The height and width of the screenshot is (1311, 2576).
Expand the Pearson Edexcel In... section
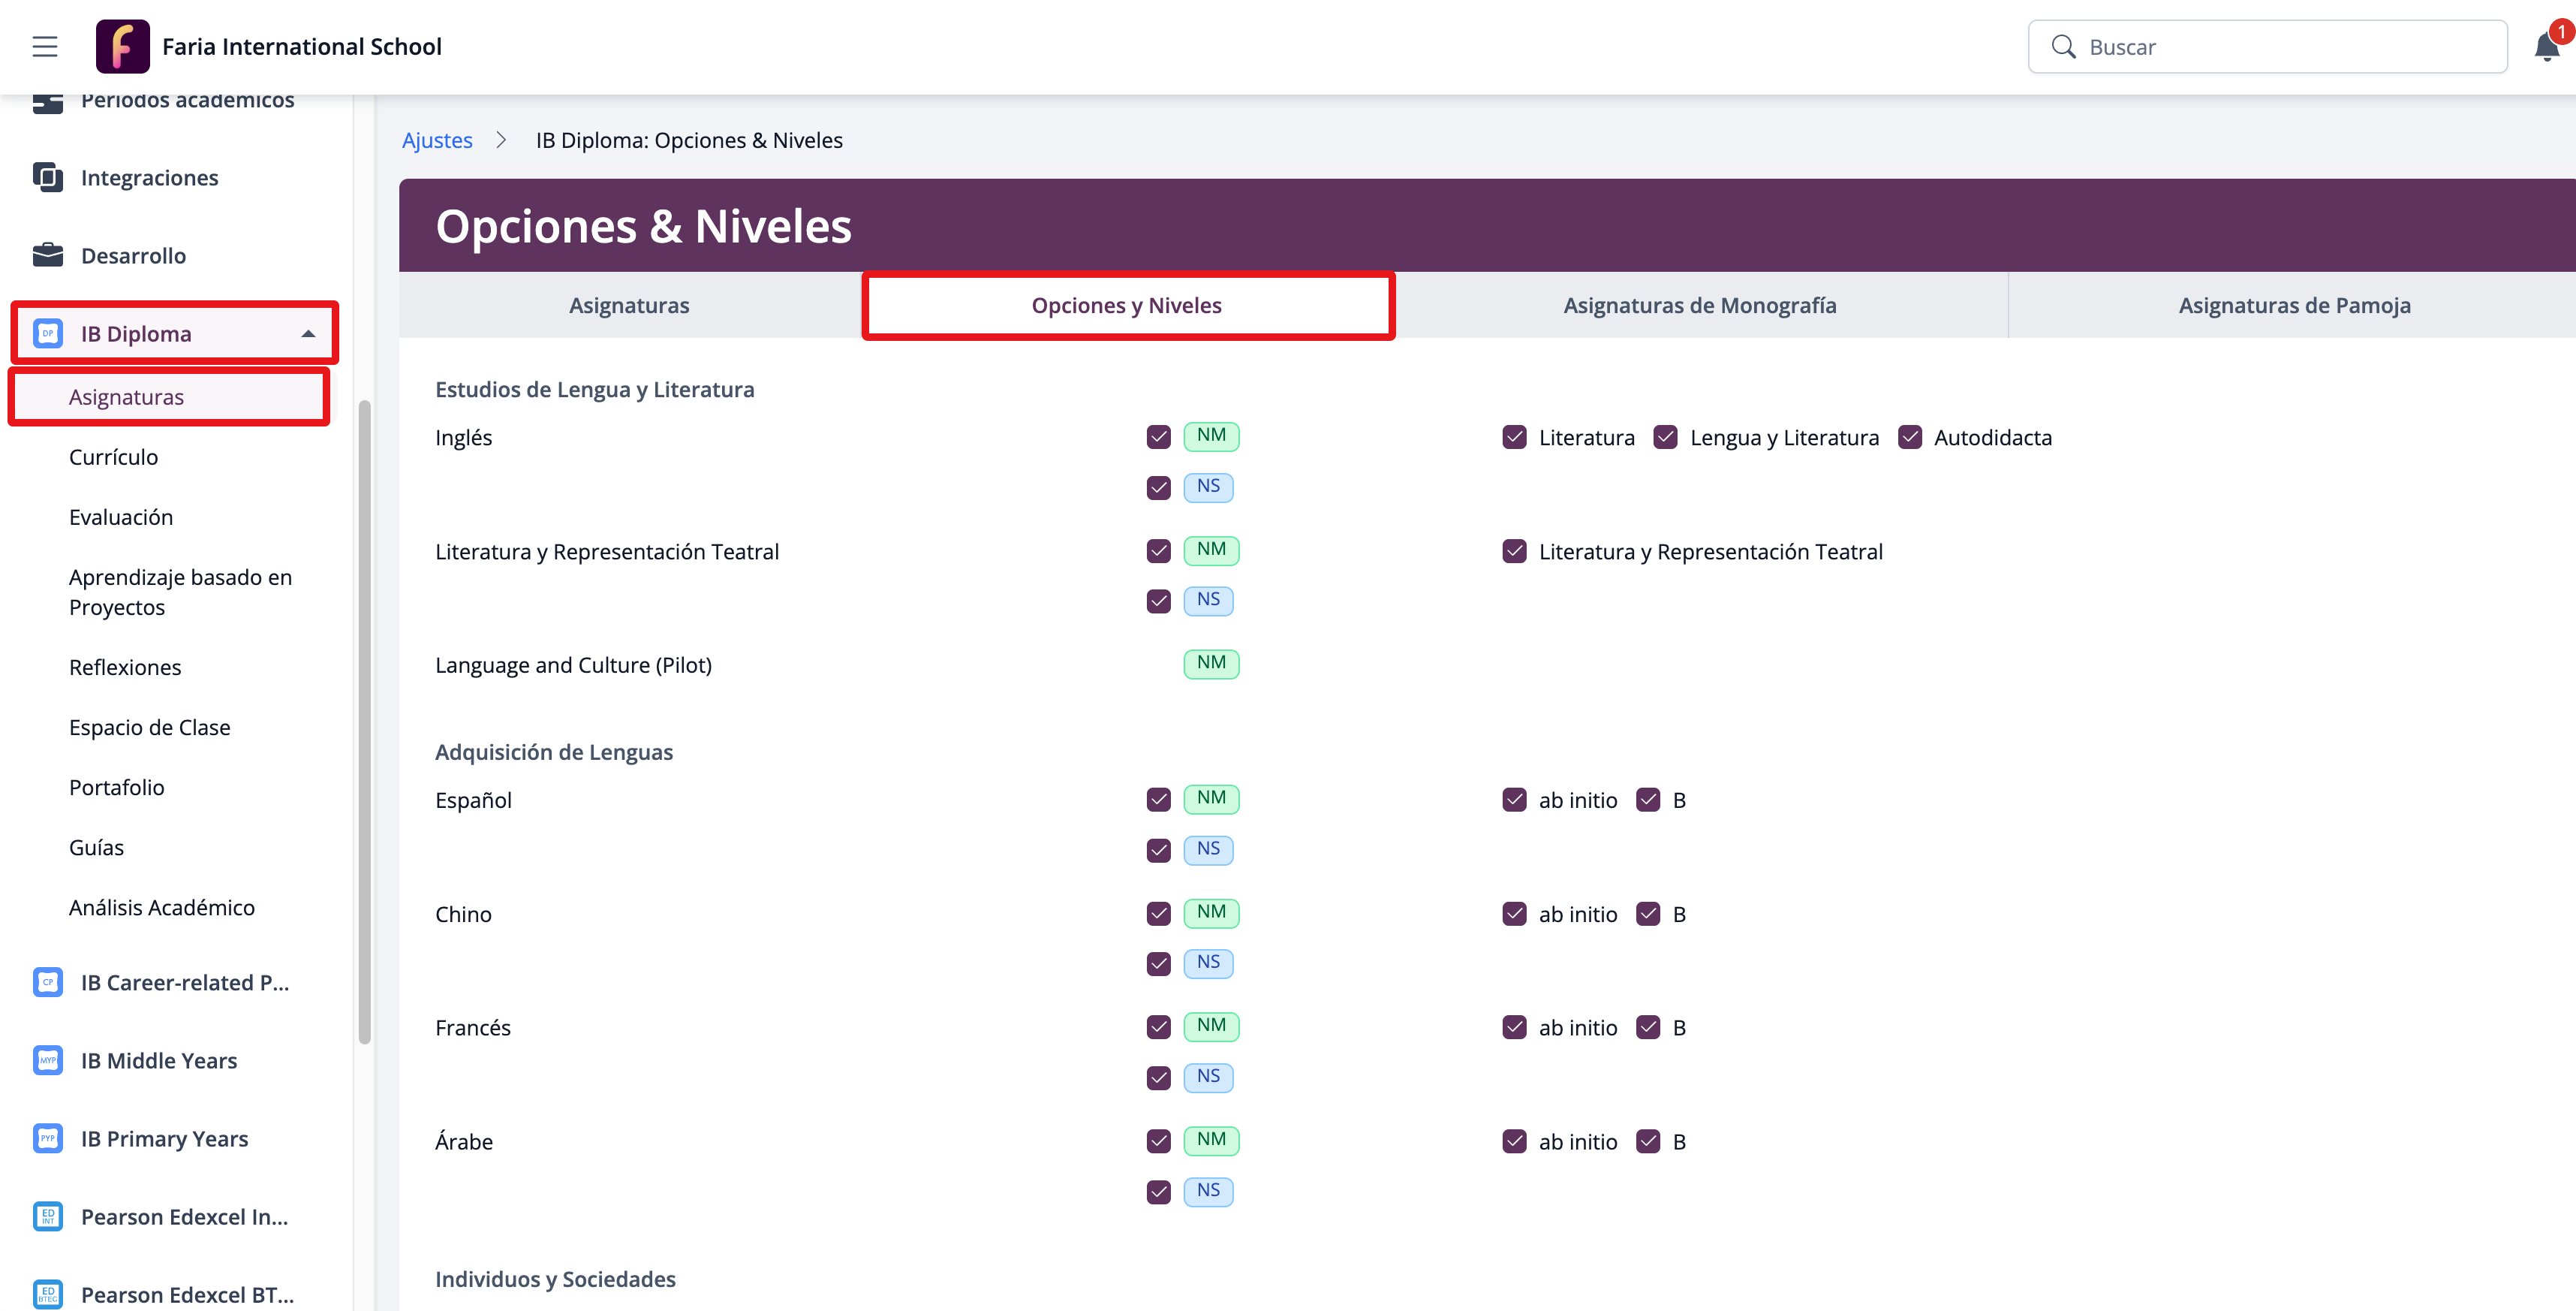tap(184, 1216)
